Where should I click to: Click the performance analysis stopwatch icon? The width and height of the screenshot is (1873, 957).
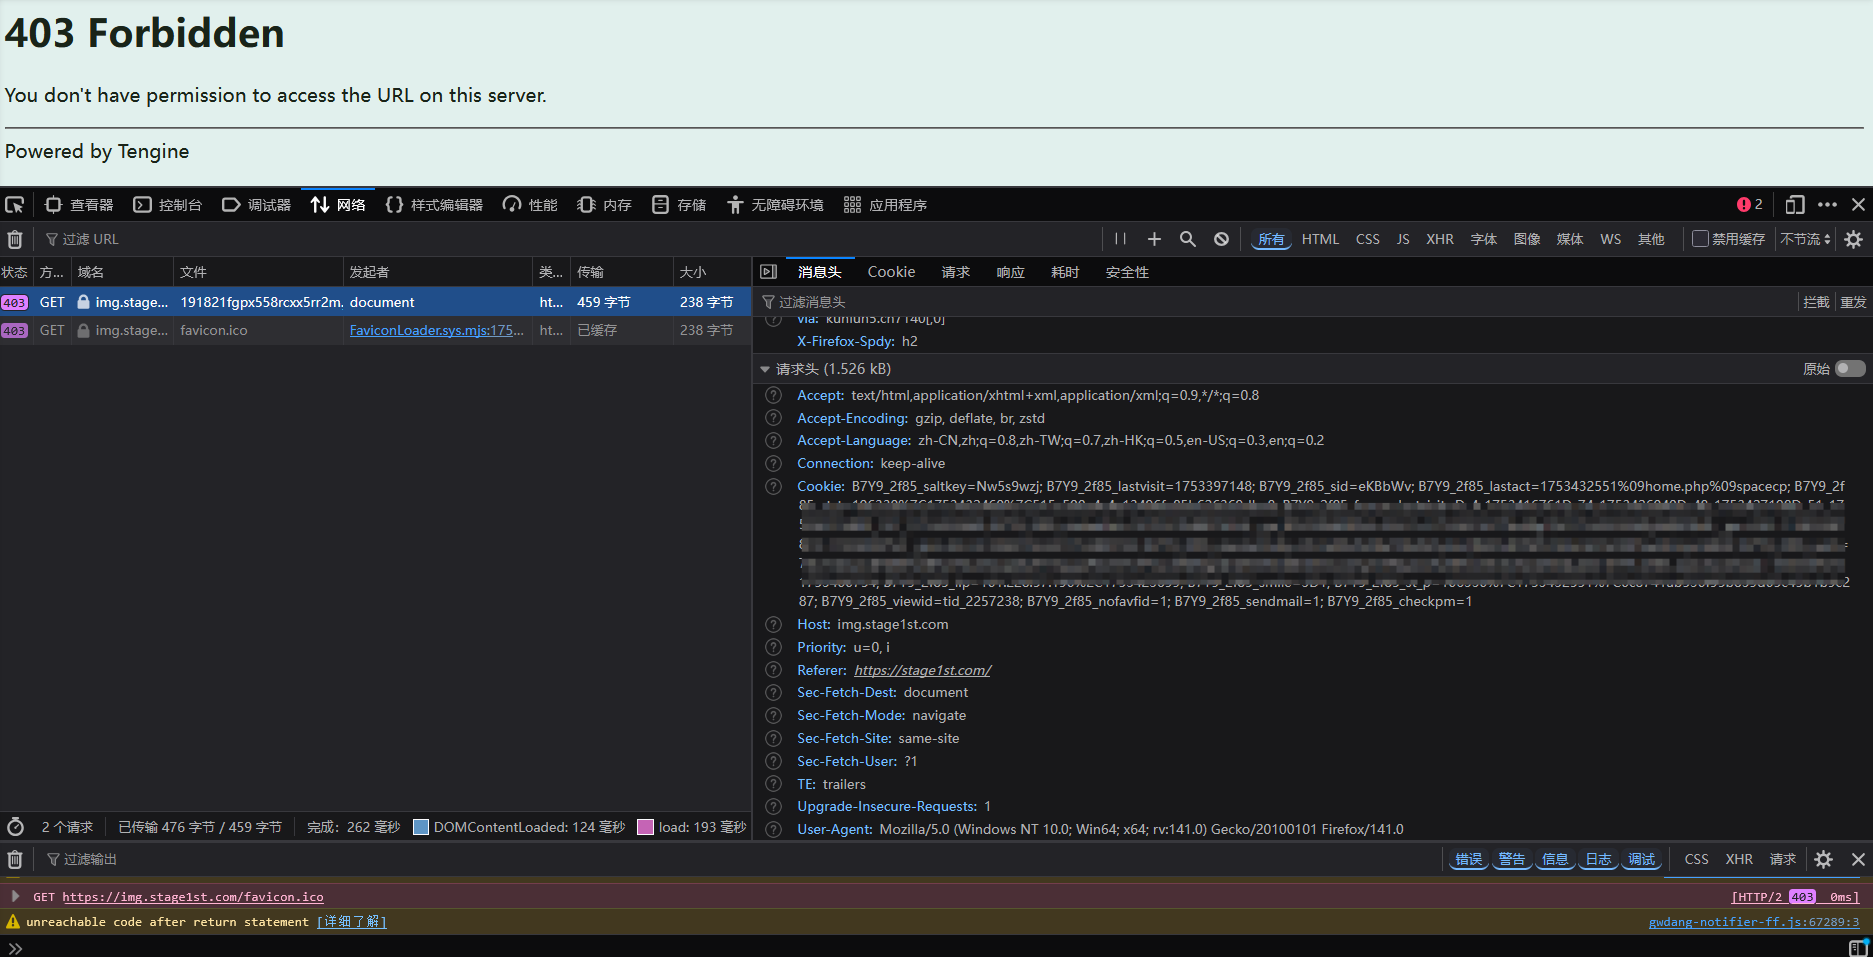click(x=15, y=827)
